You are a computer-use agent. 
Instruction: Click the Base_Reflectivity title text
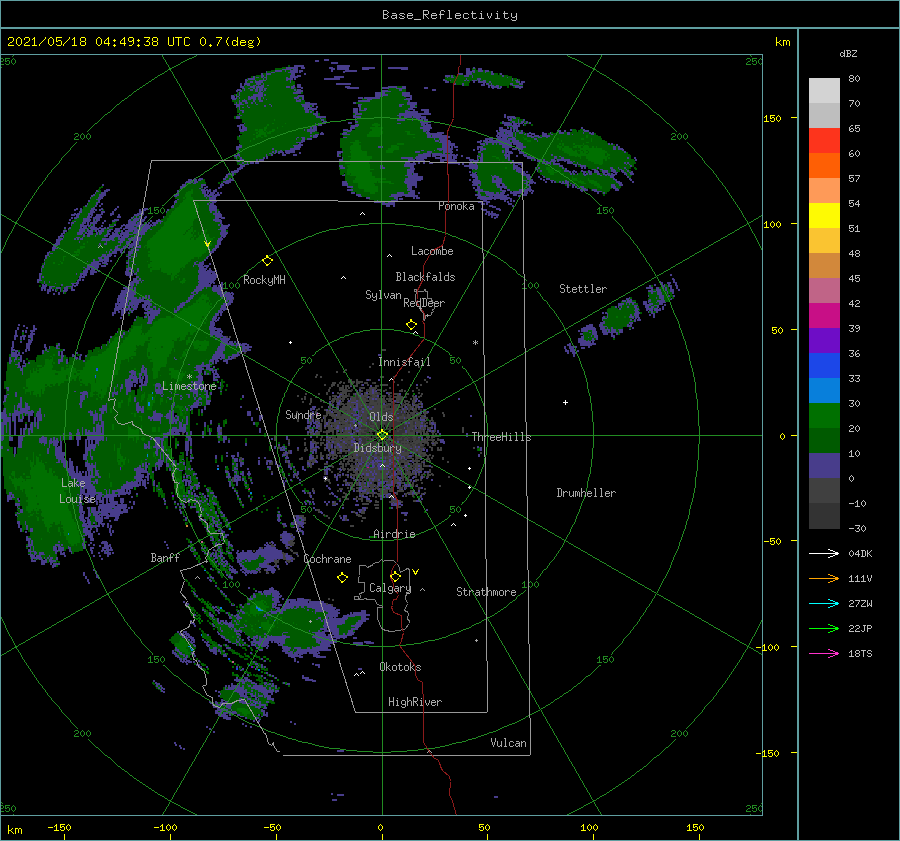click(x=449, y=15)
